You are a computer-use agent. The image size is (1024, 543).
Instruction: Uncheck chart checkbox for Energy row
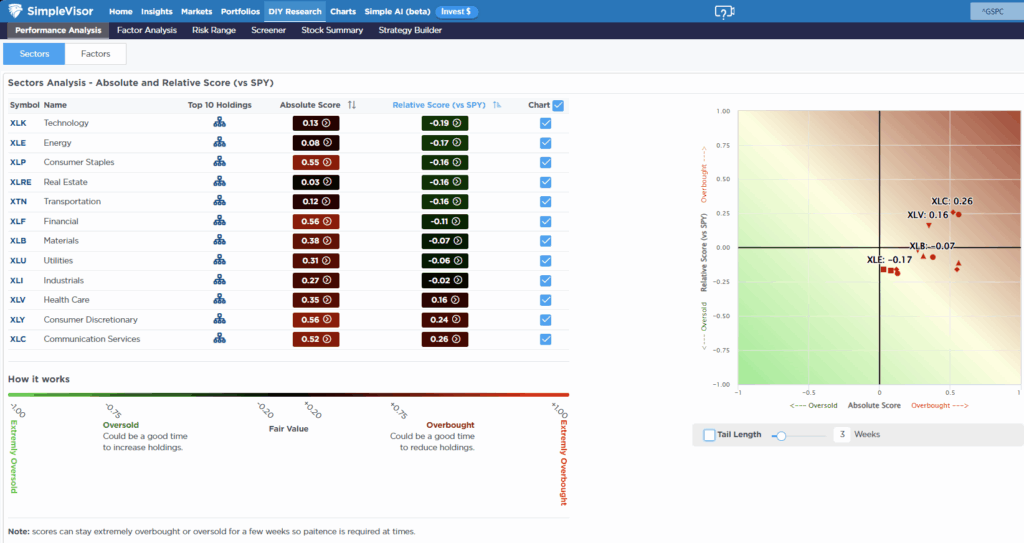click(x=546, y=143)
